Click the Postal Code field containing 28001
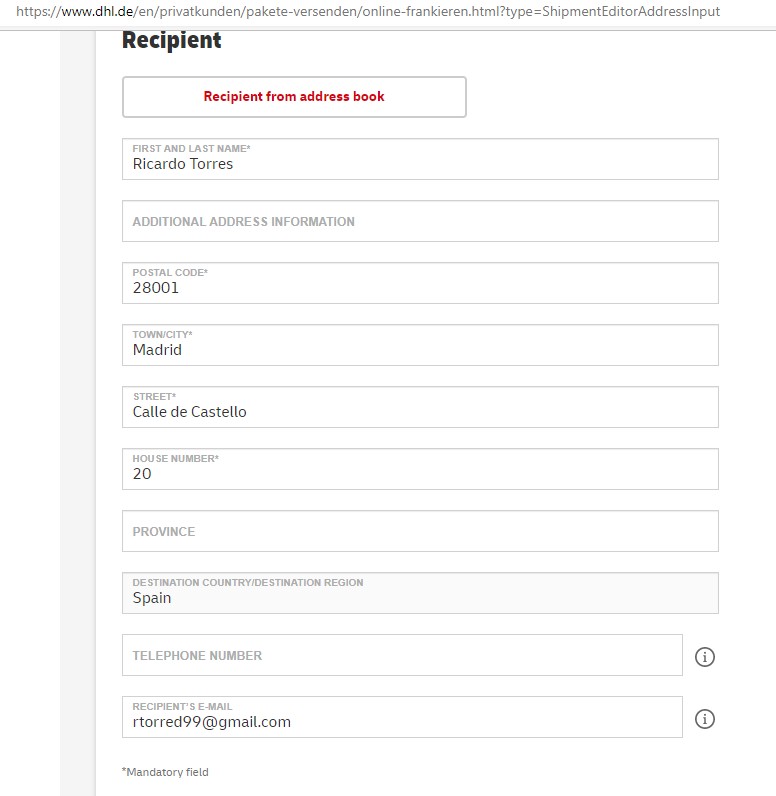Image resolution: width=776 pixels, height=796 pixels. 420,283
